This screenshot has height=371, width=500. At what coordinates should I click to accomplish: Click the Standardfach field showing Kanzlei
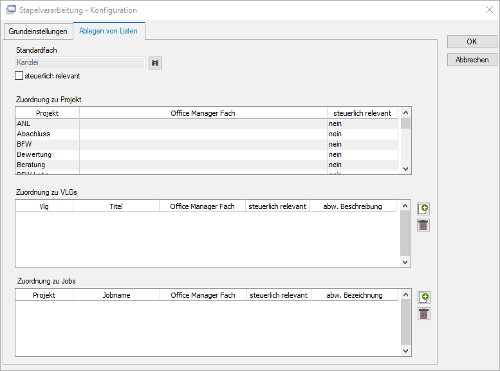pos(80,62)
